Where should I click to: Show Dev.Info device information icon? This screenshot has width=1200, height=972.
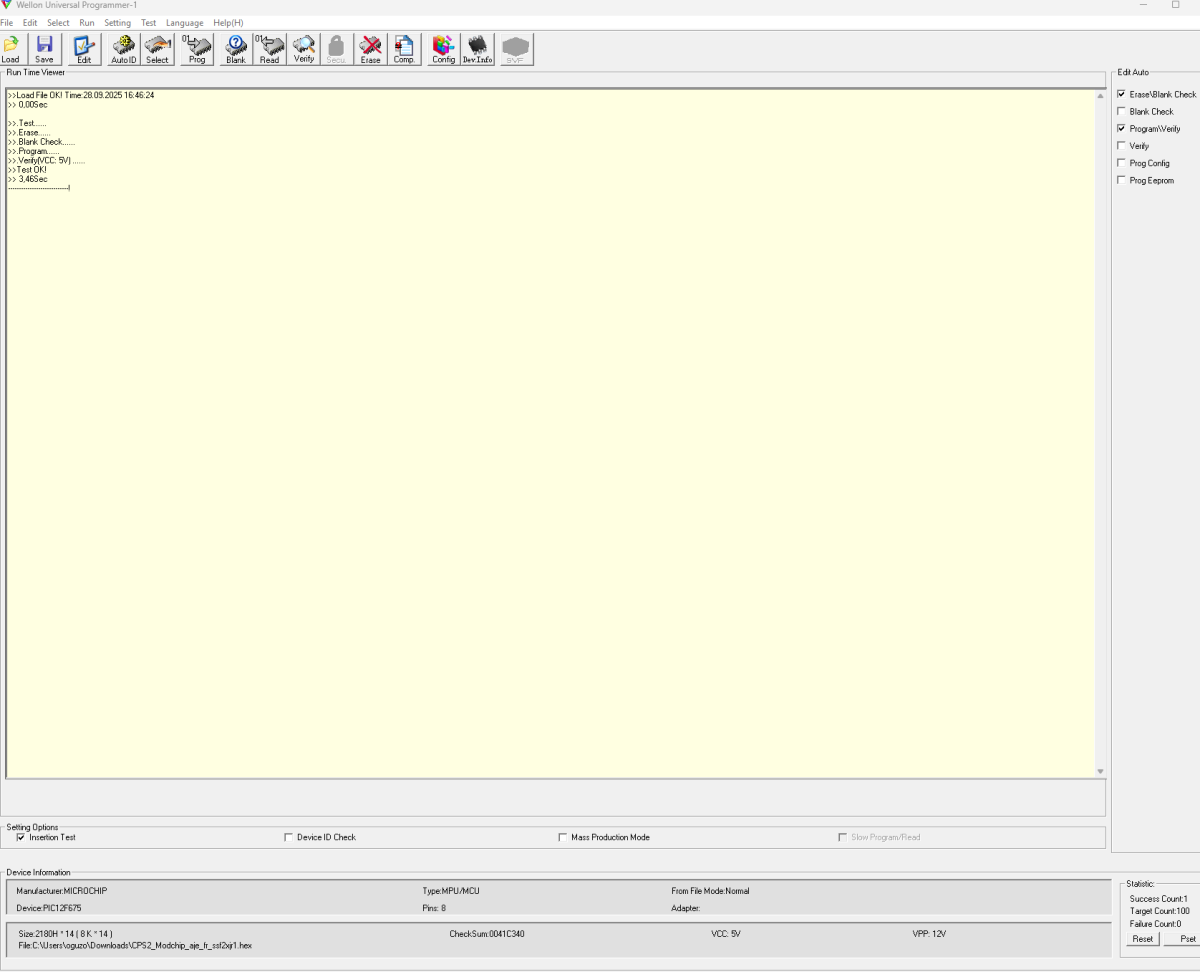(x=477, y=49)
